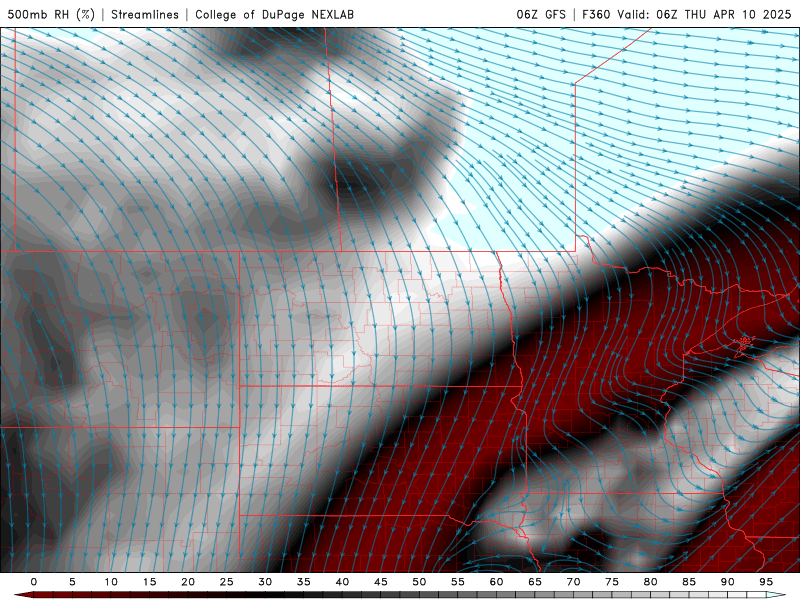
Task: Click "College of DuPage NEXLAB" text
Action: (274, 14)
